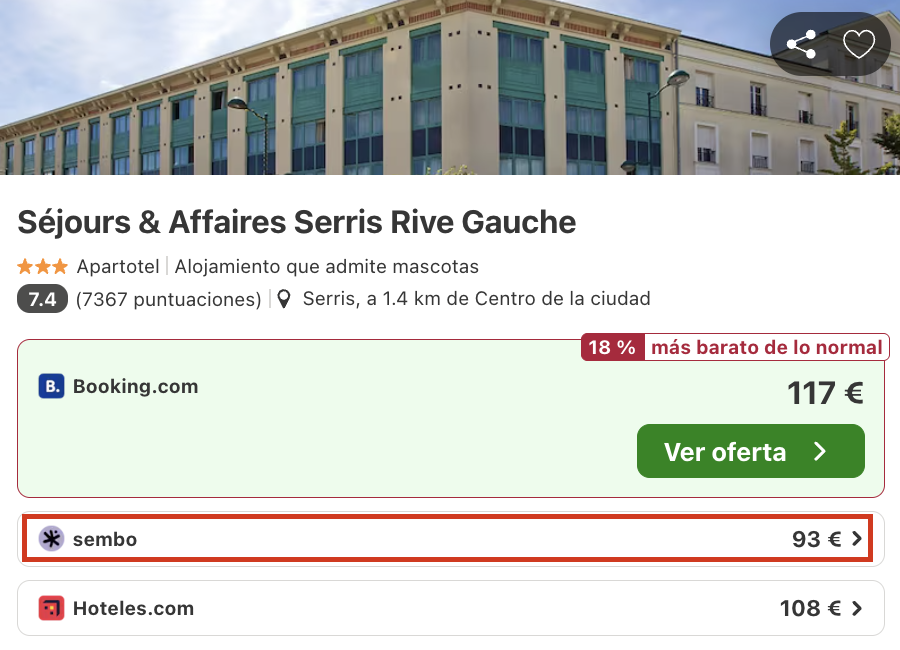Image resolution: width=900 pixels, height=650 pixels.
Task: Click the share icon on the photo
Action: (x=801, y=44)
